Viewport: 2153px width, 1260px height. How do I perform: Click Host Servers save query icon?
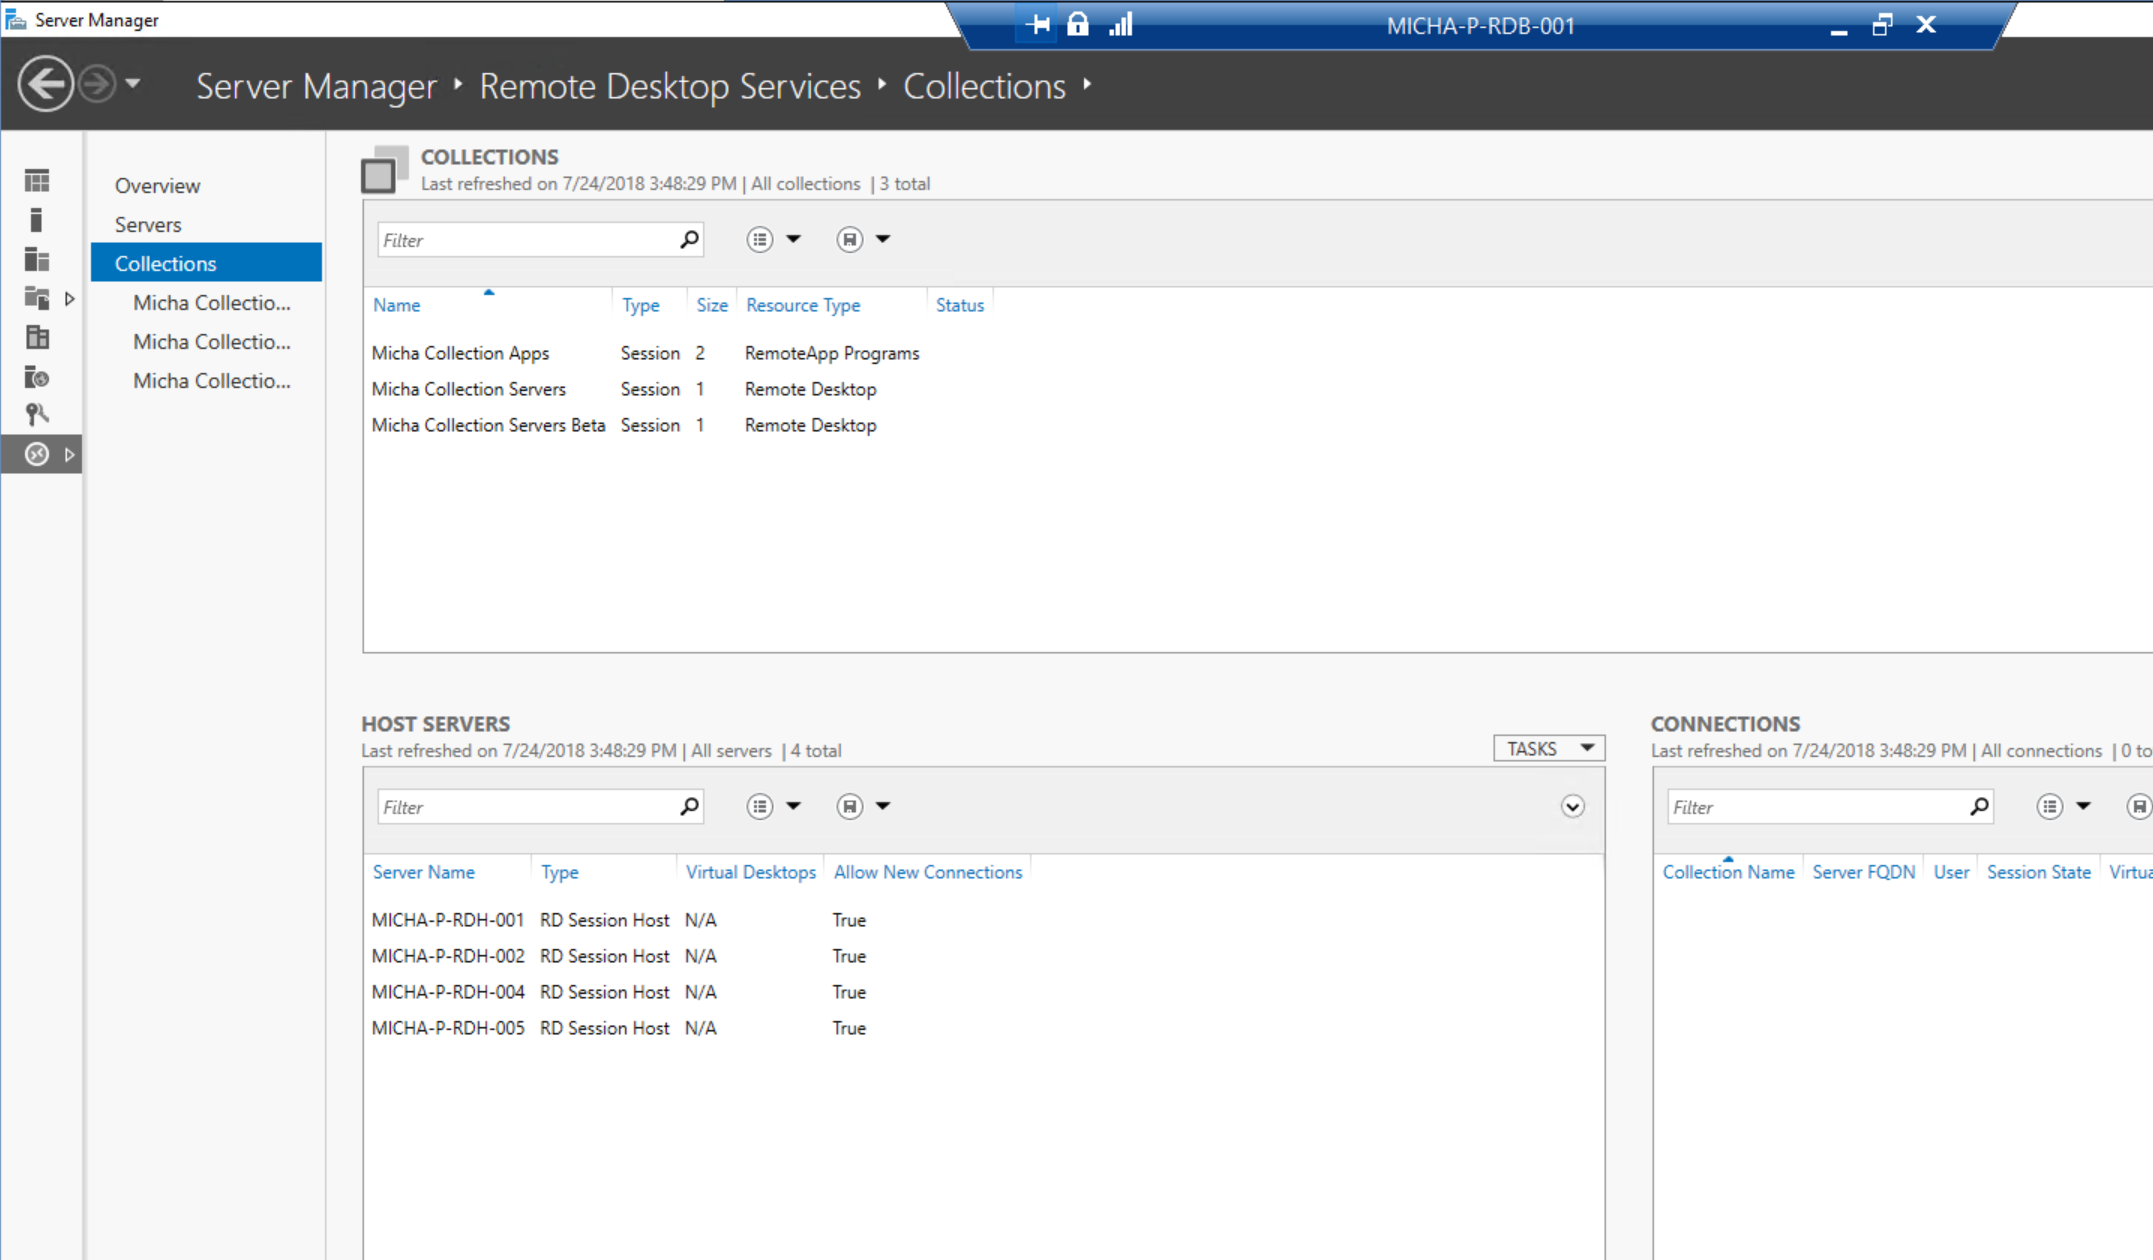(850, 806)
